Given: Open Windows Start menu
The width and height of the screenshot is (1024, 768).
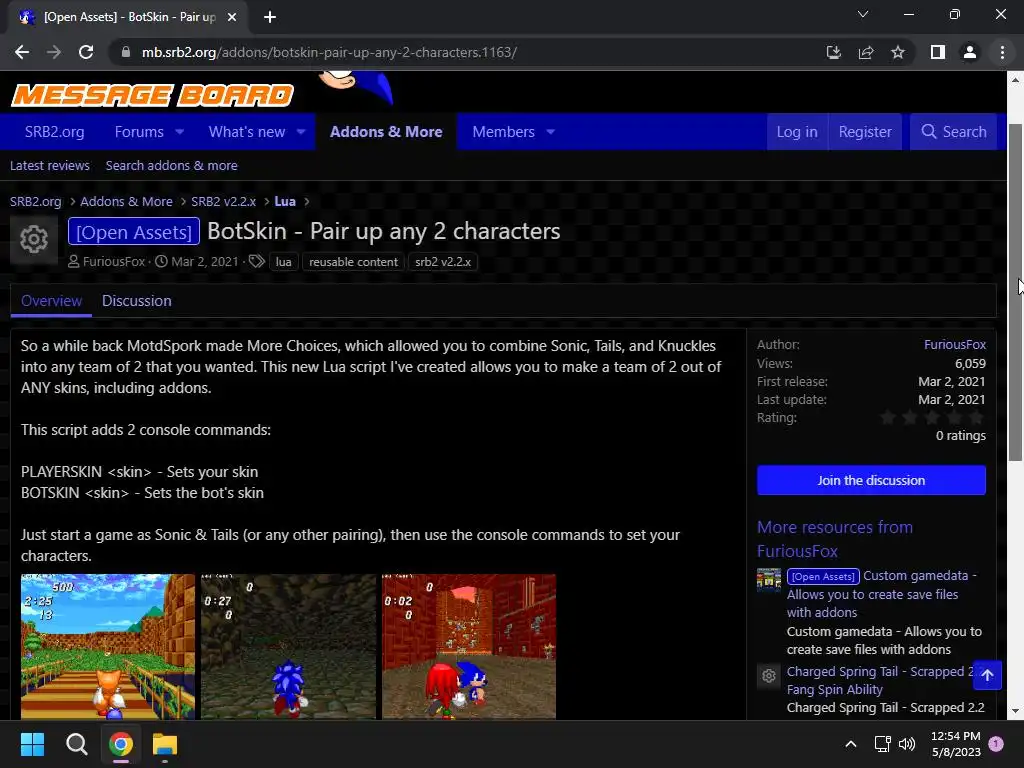Looking at the screenshot, I should [32, 744].
